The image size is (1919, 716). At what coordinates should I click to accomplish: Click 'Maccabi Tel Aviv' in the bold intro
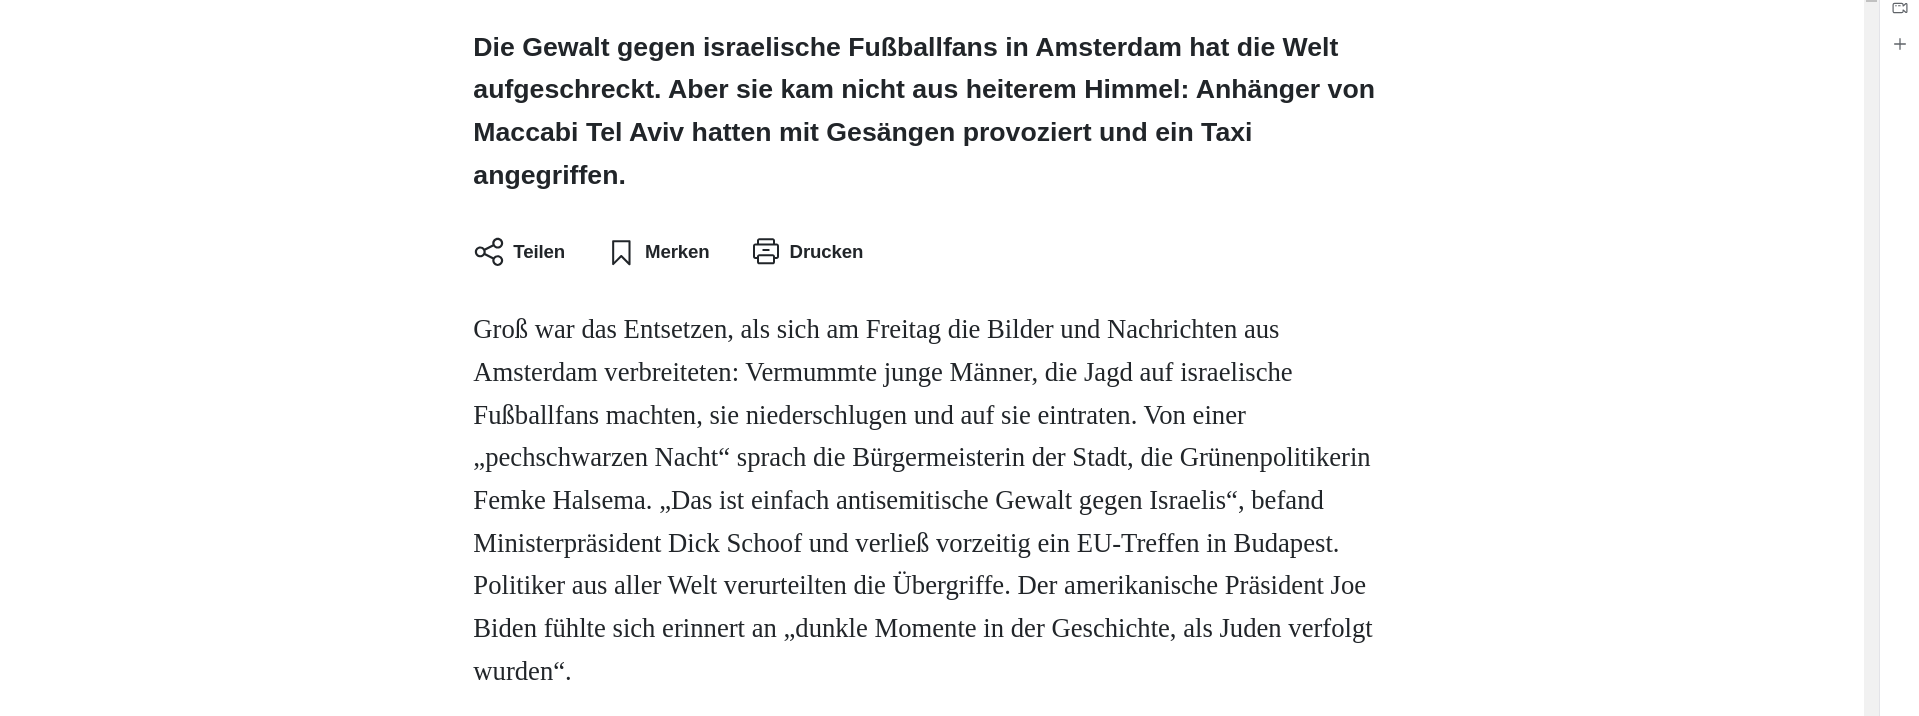[x=579, y=132]
